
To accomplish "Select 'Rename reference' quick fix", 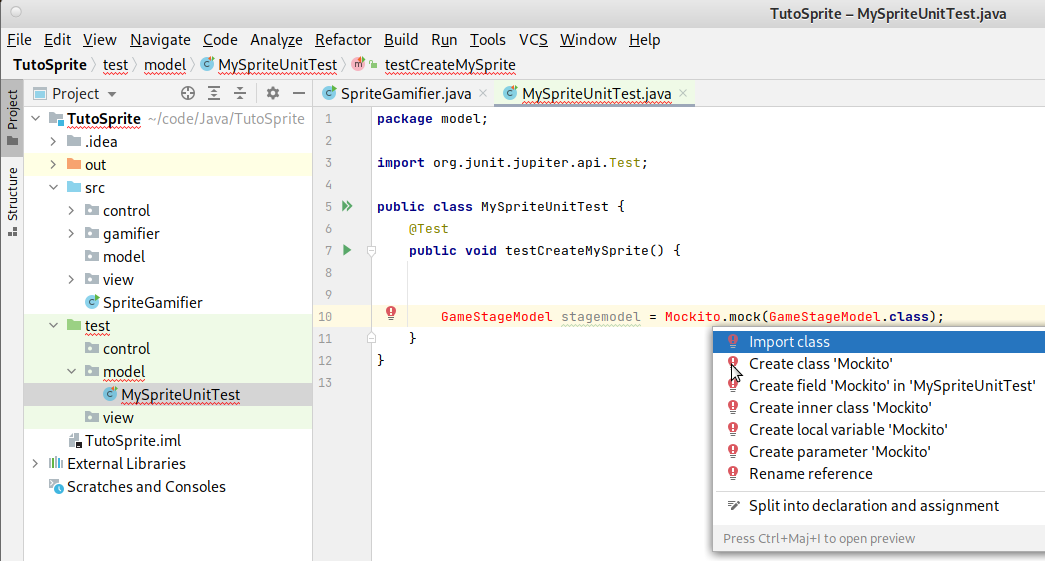I will (810, 474).
